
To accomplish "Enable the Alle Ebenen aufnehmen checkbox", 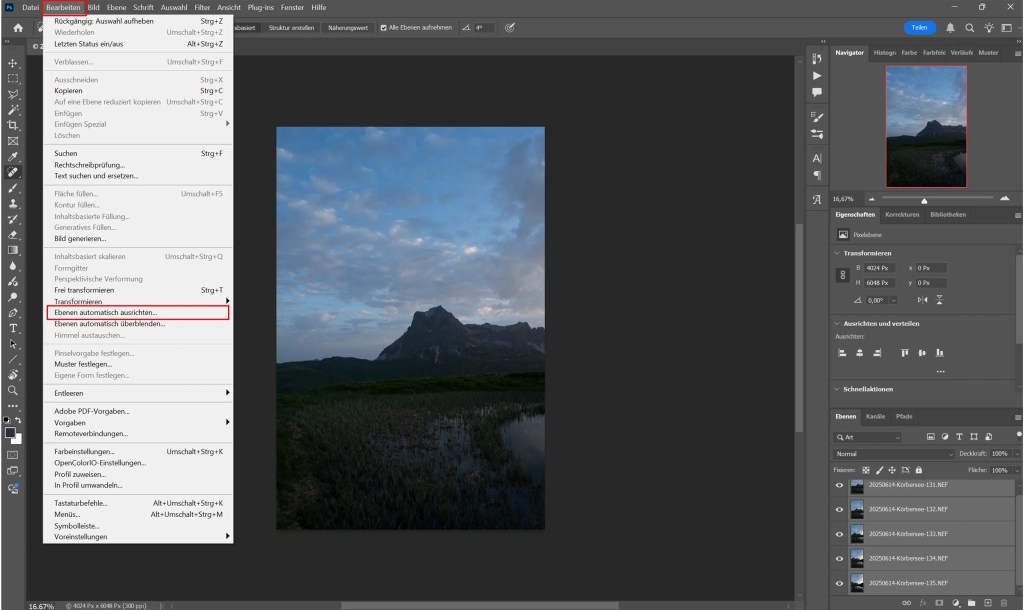I will click(382, 28).
